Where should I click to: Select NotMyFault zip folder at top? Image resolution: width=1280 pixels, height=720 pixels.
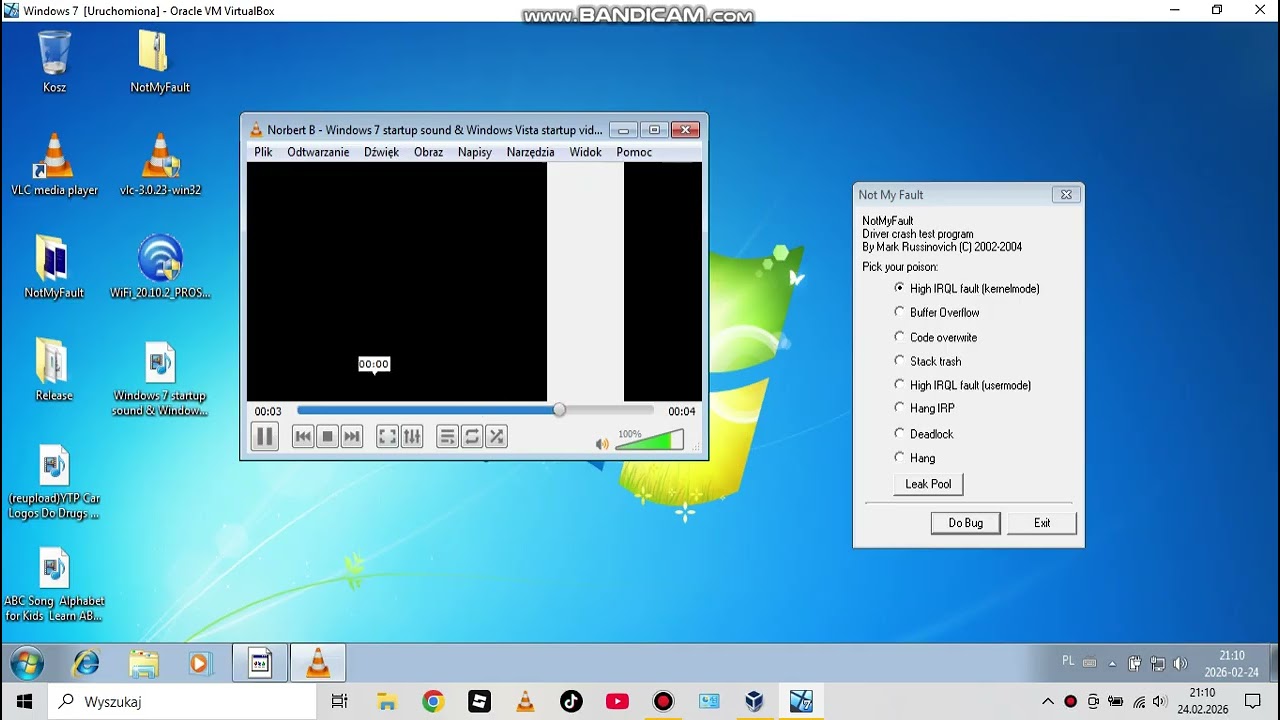click(x=160, y=62)
